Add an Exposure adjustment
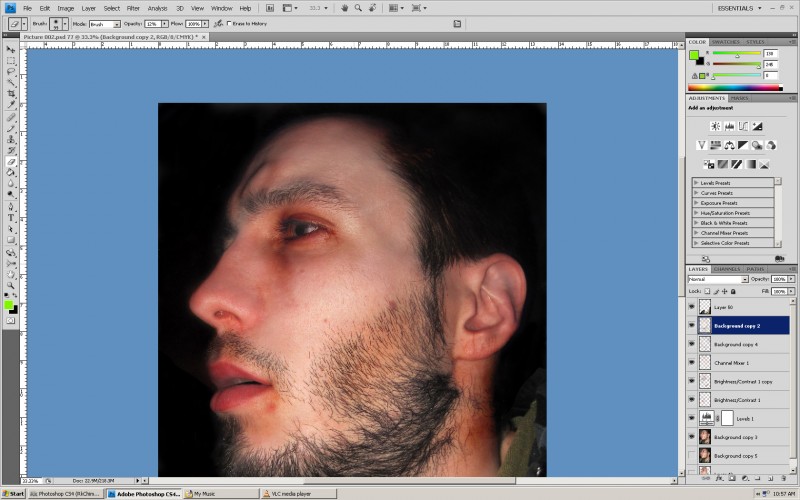The image size is (800, 500). [x=757, y=126]
